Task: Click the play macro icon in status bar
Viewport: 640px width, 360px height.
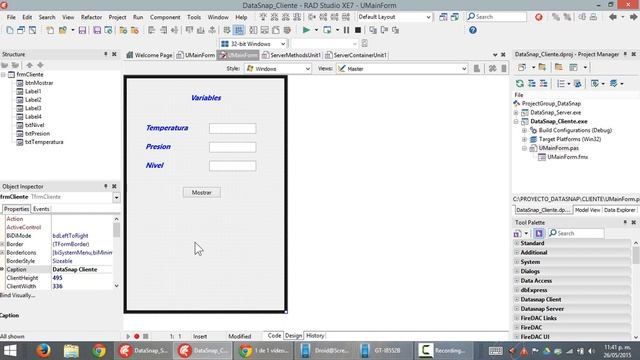Action: coord(128,336)
